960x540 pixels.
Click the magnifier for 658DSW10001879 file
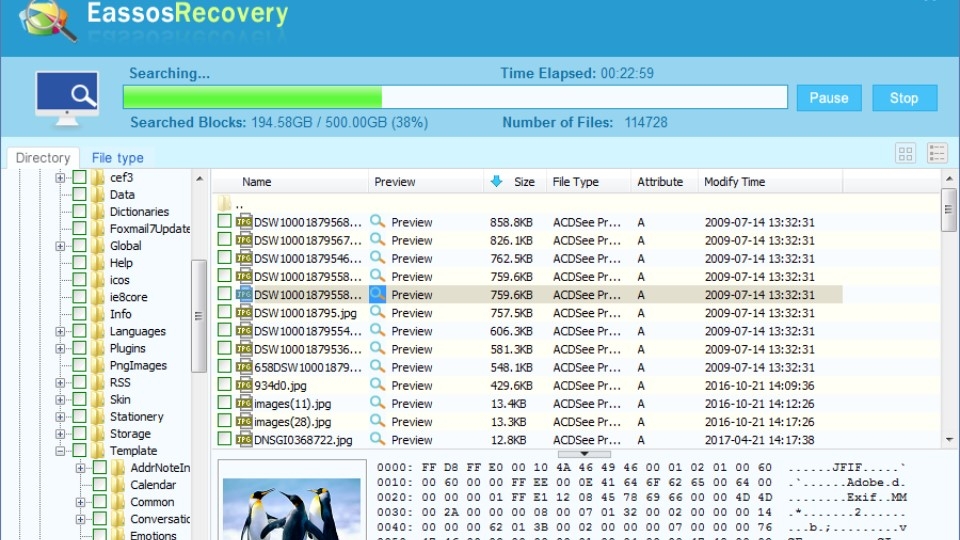point(377,367)
